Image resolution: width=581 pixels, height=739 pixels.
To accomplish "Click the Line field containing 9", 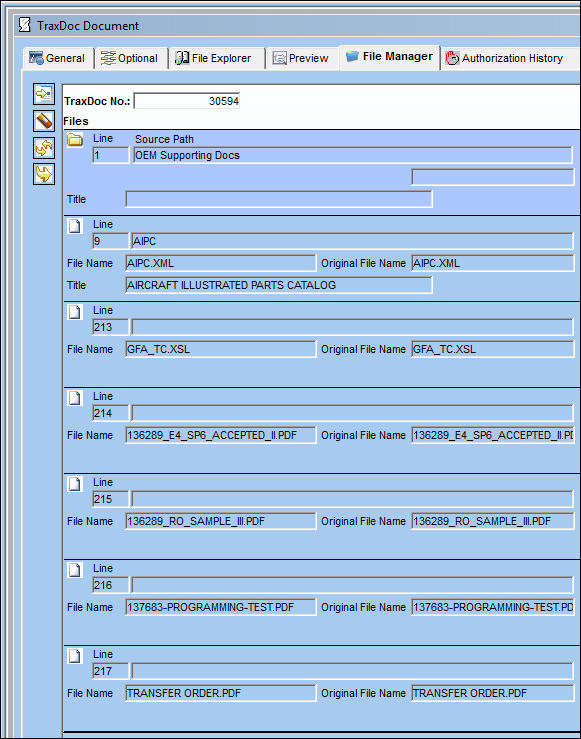I will (111, 241).
